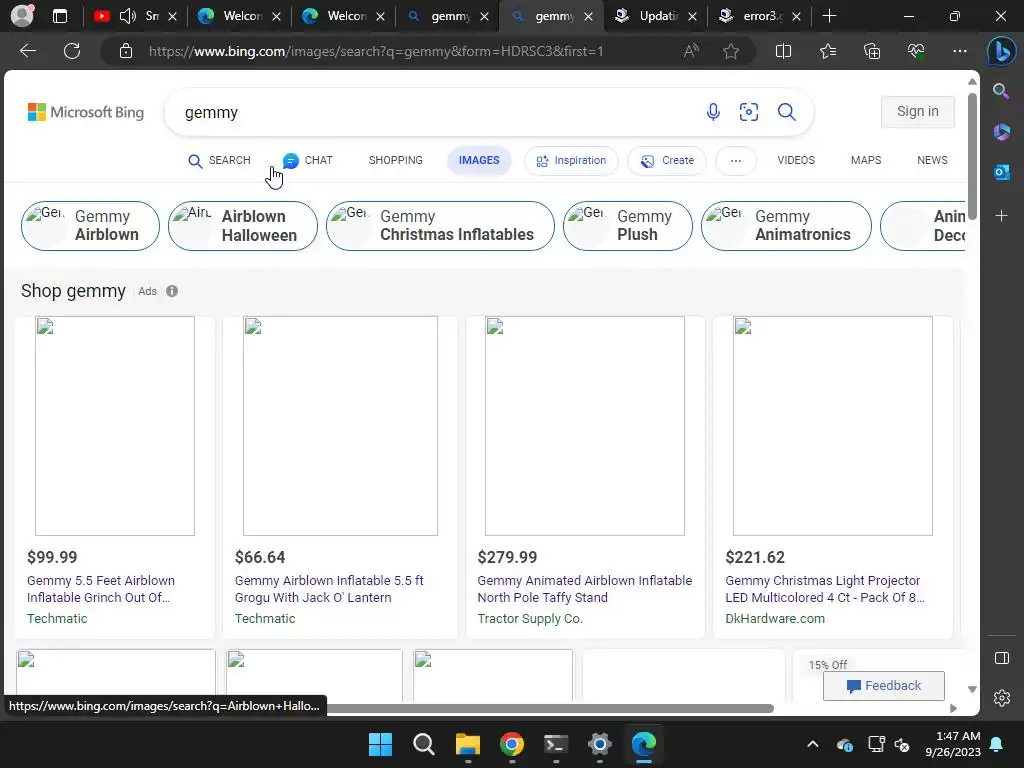Reload the page with the refresh icon
The height and width of the screenshot is (768, 1024).
(x=72, y=51)
